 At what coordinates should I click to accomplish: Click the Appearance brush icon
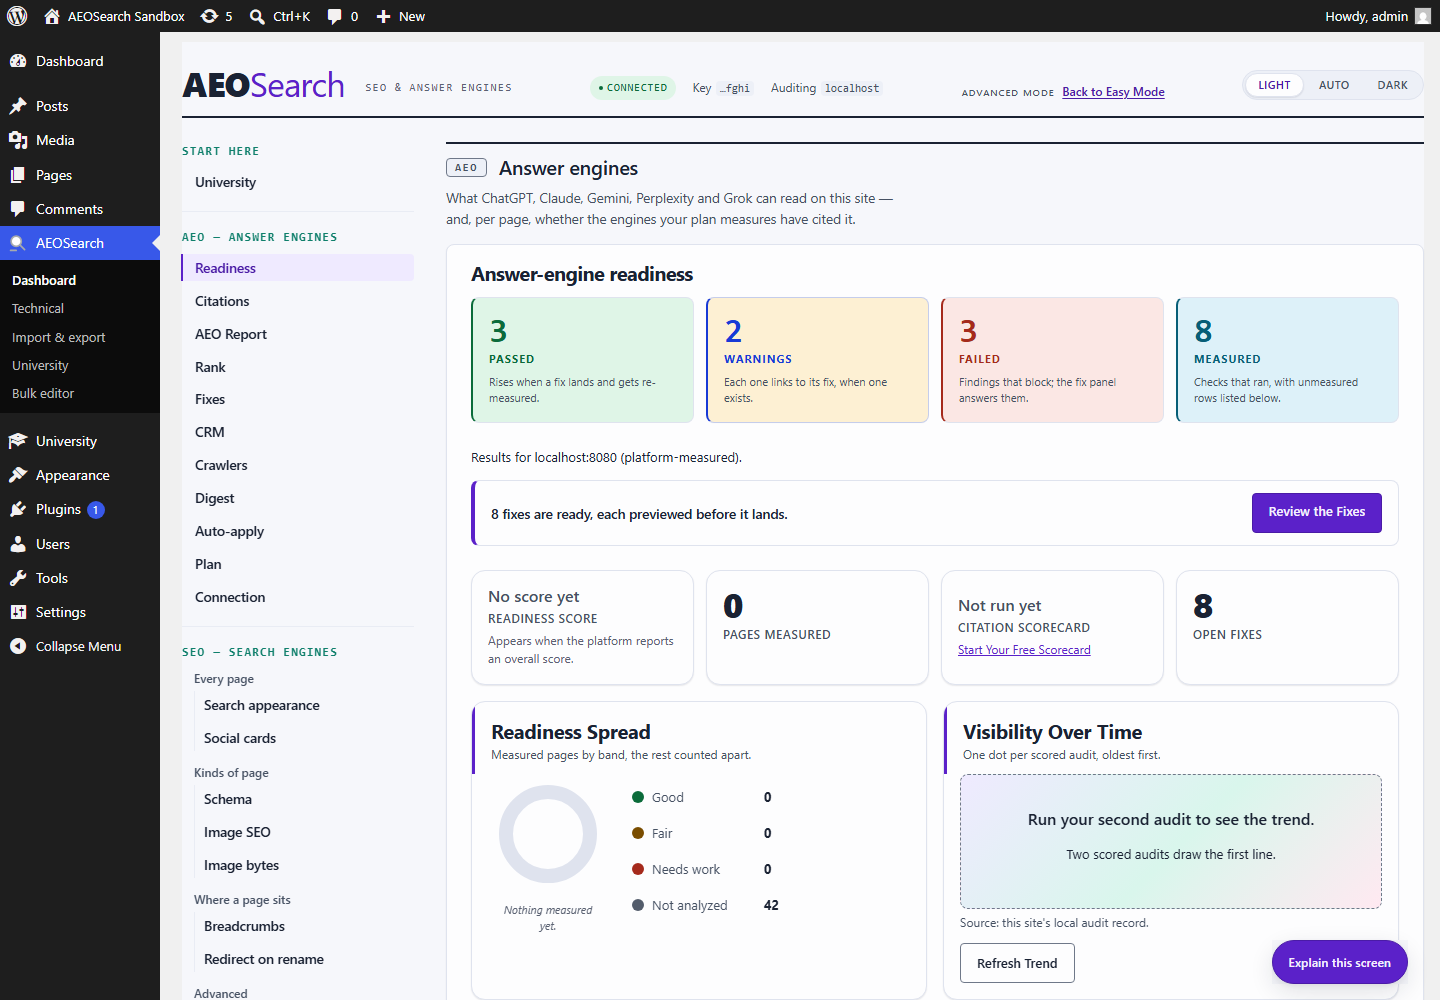pos(18,475)
